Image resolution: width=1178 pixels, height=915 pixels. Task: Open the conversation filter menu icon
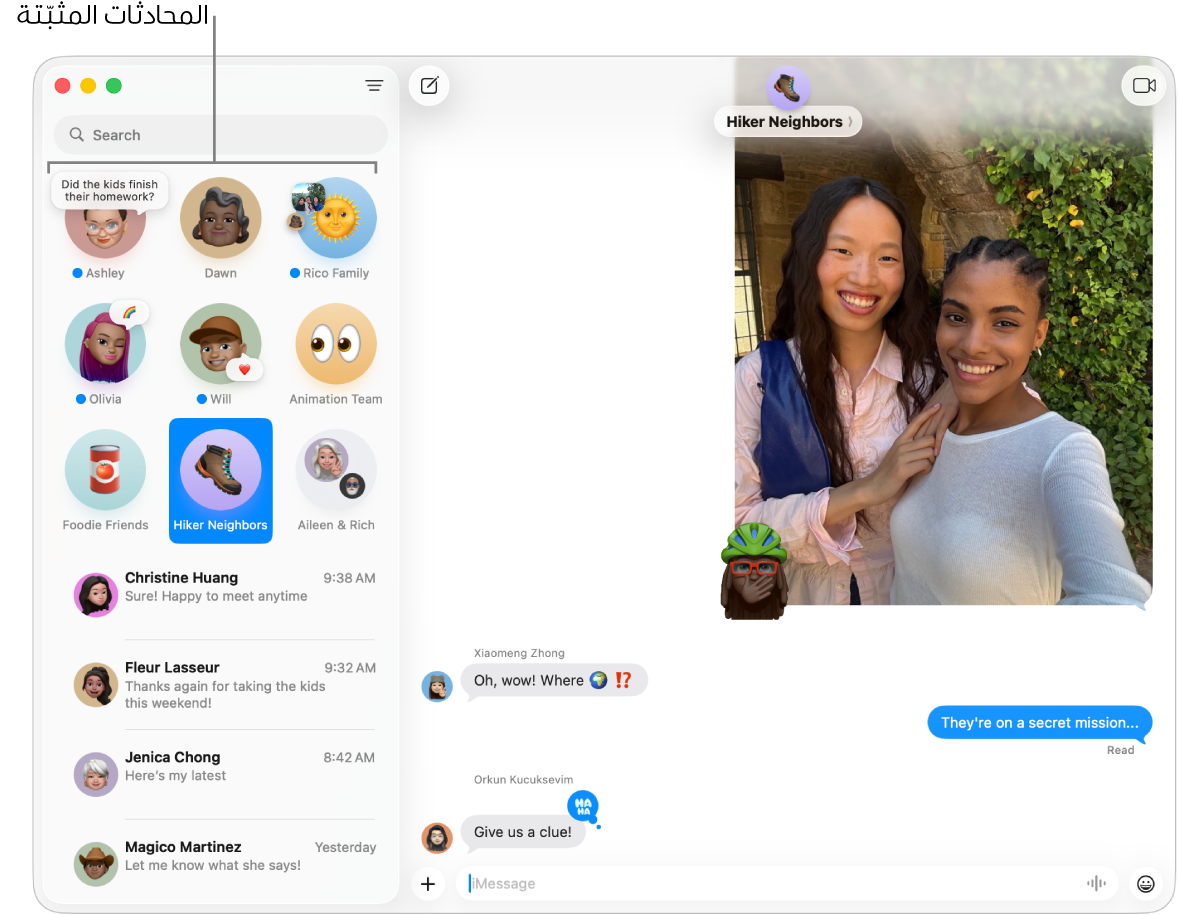pos(374,86)
